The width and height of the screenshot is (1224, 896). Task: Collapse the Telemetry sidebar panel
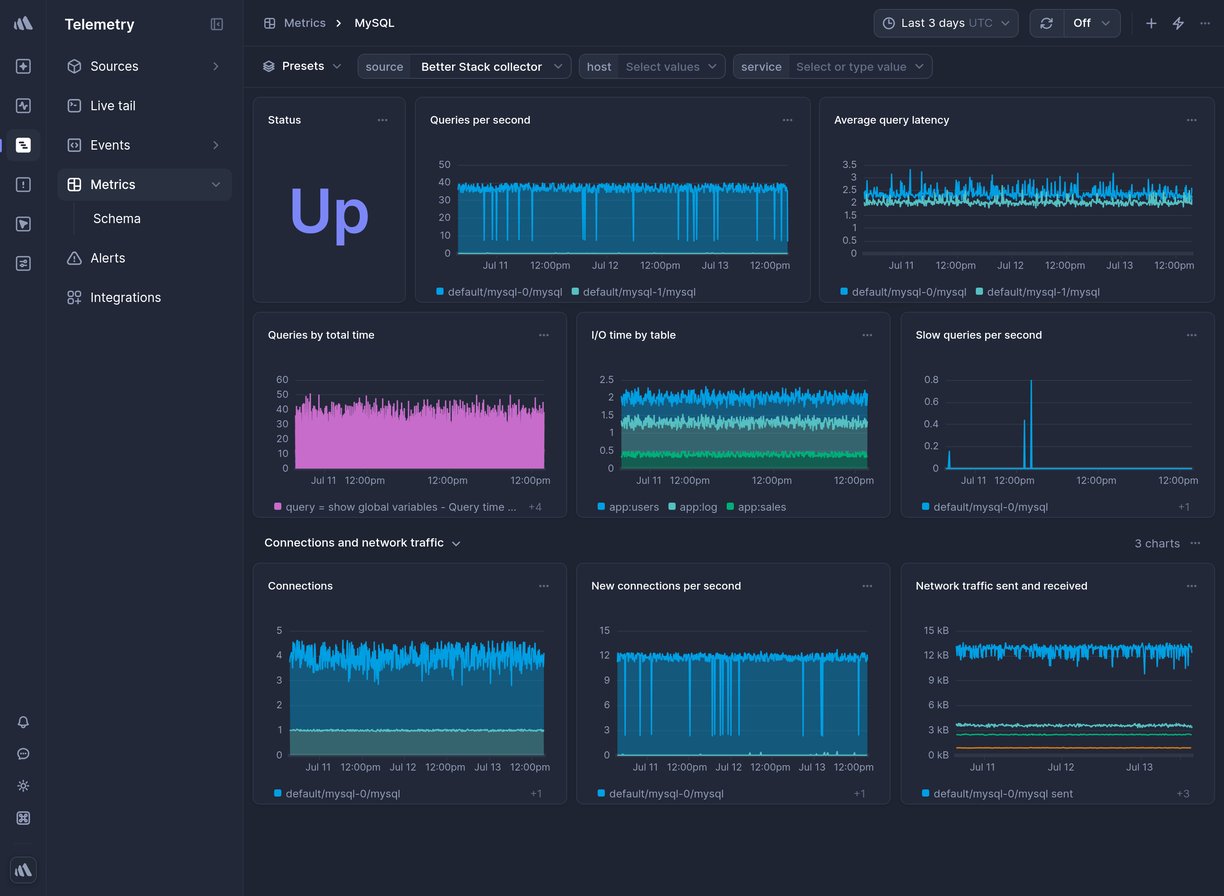[217, 24]
